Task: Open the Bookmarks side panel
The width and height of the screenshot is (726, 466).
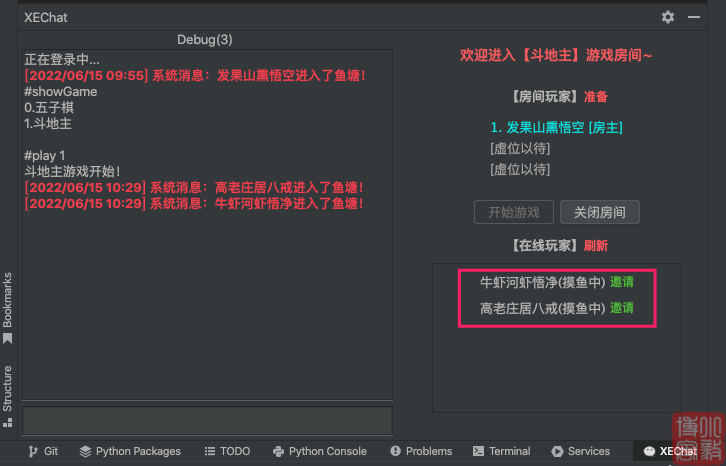Action: [x=7, y=308]
